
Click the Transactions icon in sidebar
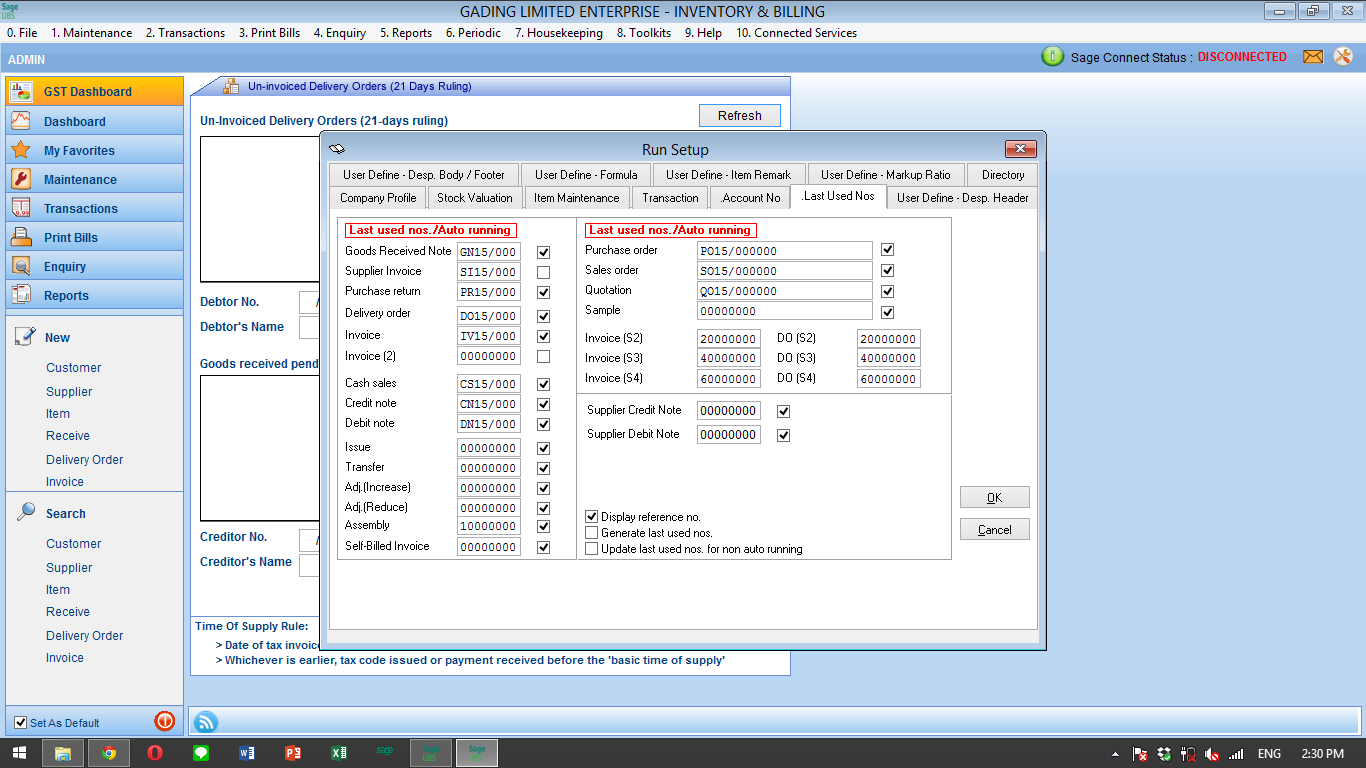pos(20,208)
